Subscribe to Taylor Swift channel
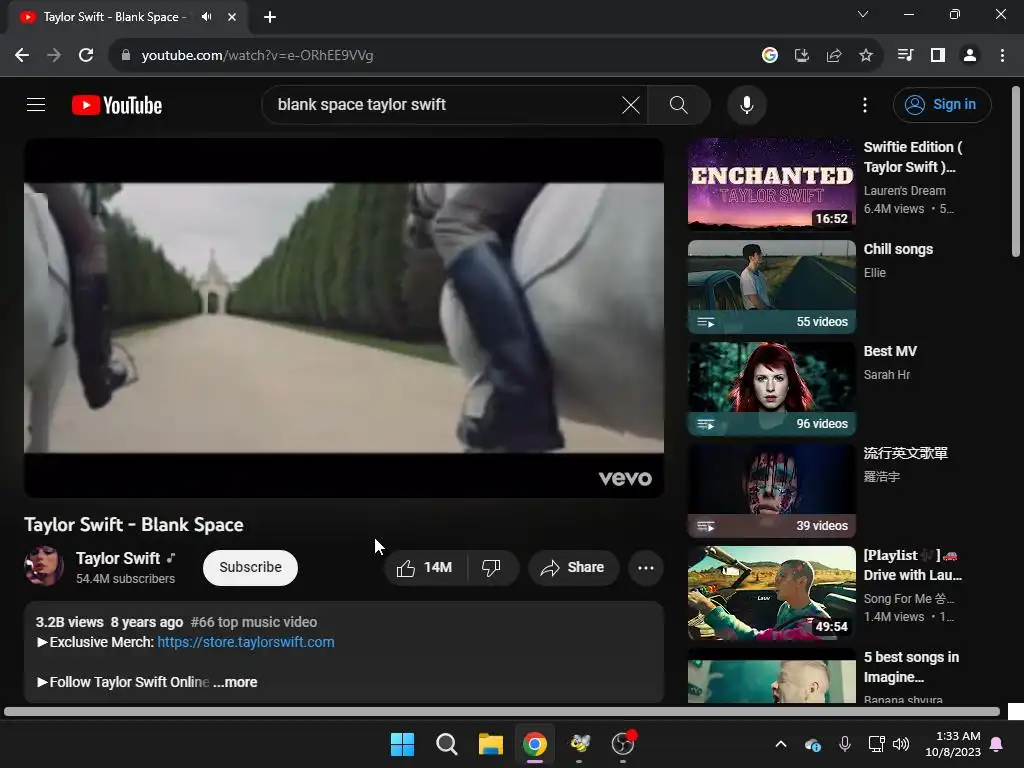This screenshot has width=1024, height=768. pos(250,568)
